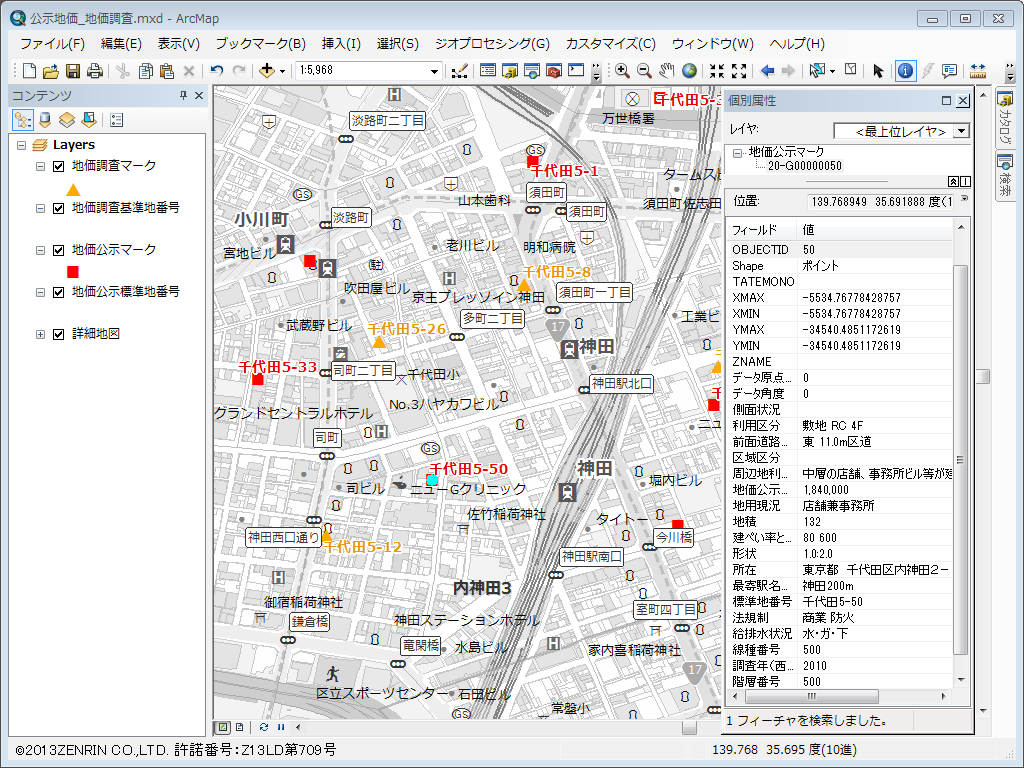Open the Table of Contents window icon

488,71
